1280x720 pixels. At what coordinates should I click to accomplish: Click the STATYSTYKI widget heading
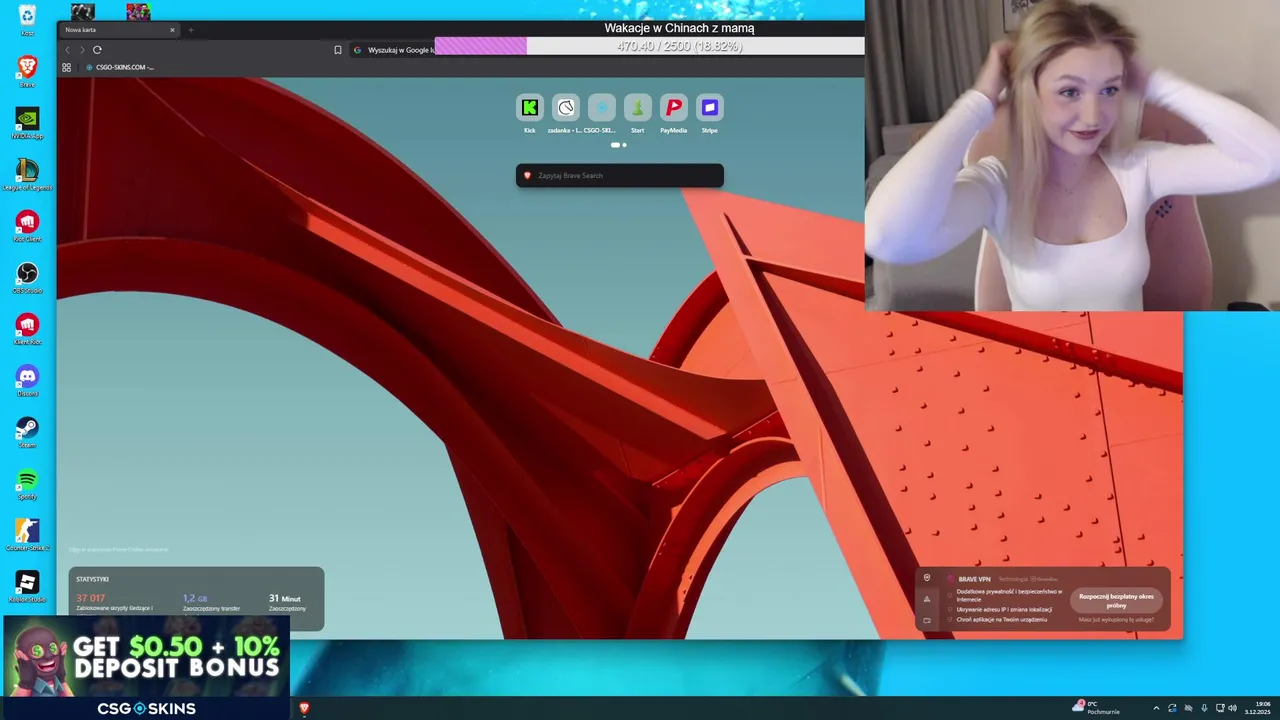pos(93,579)
